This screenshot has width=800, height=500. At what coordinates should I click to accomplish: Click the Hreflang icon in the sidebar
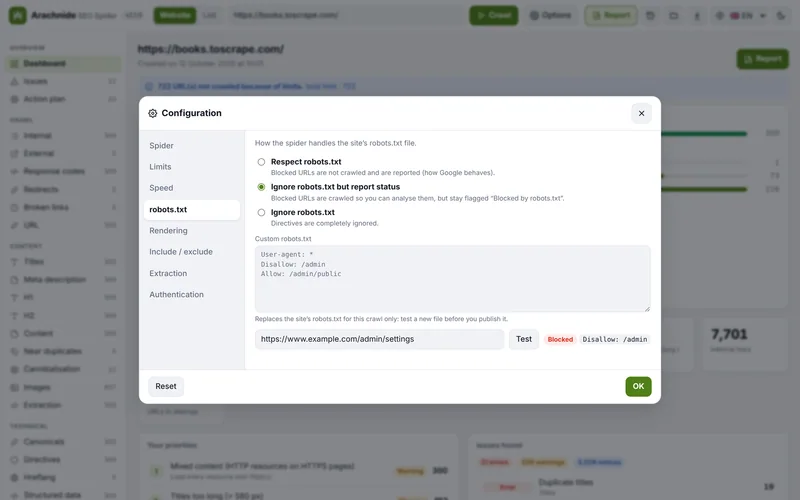click(14, 478)
